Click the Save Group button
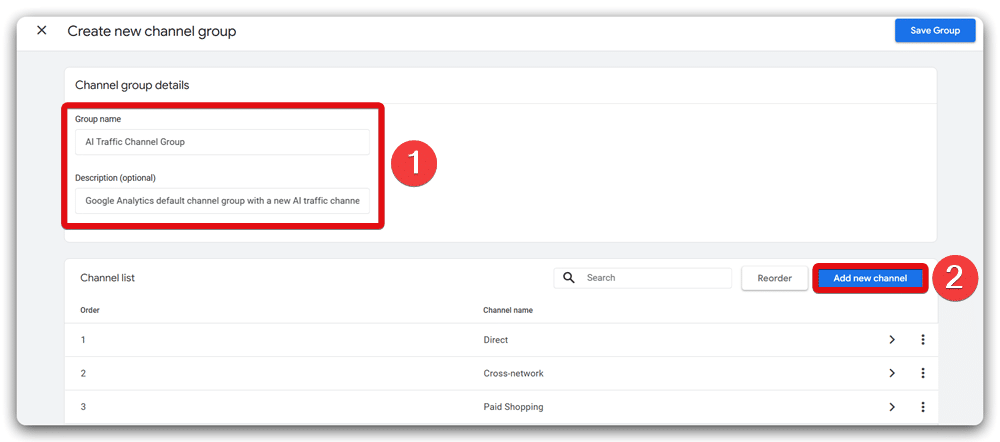Viewport: 1000px width, 442px height. (x=935, y=31)
